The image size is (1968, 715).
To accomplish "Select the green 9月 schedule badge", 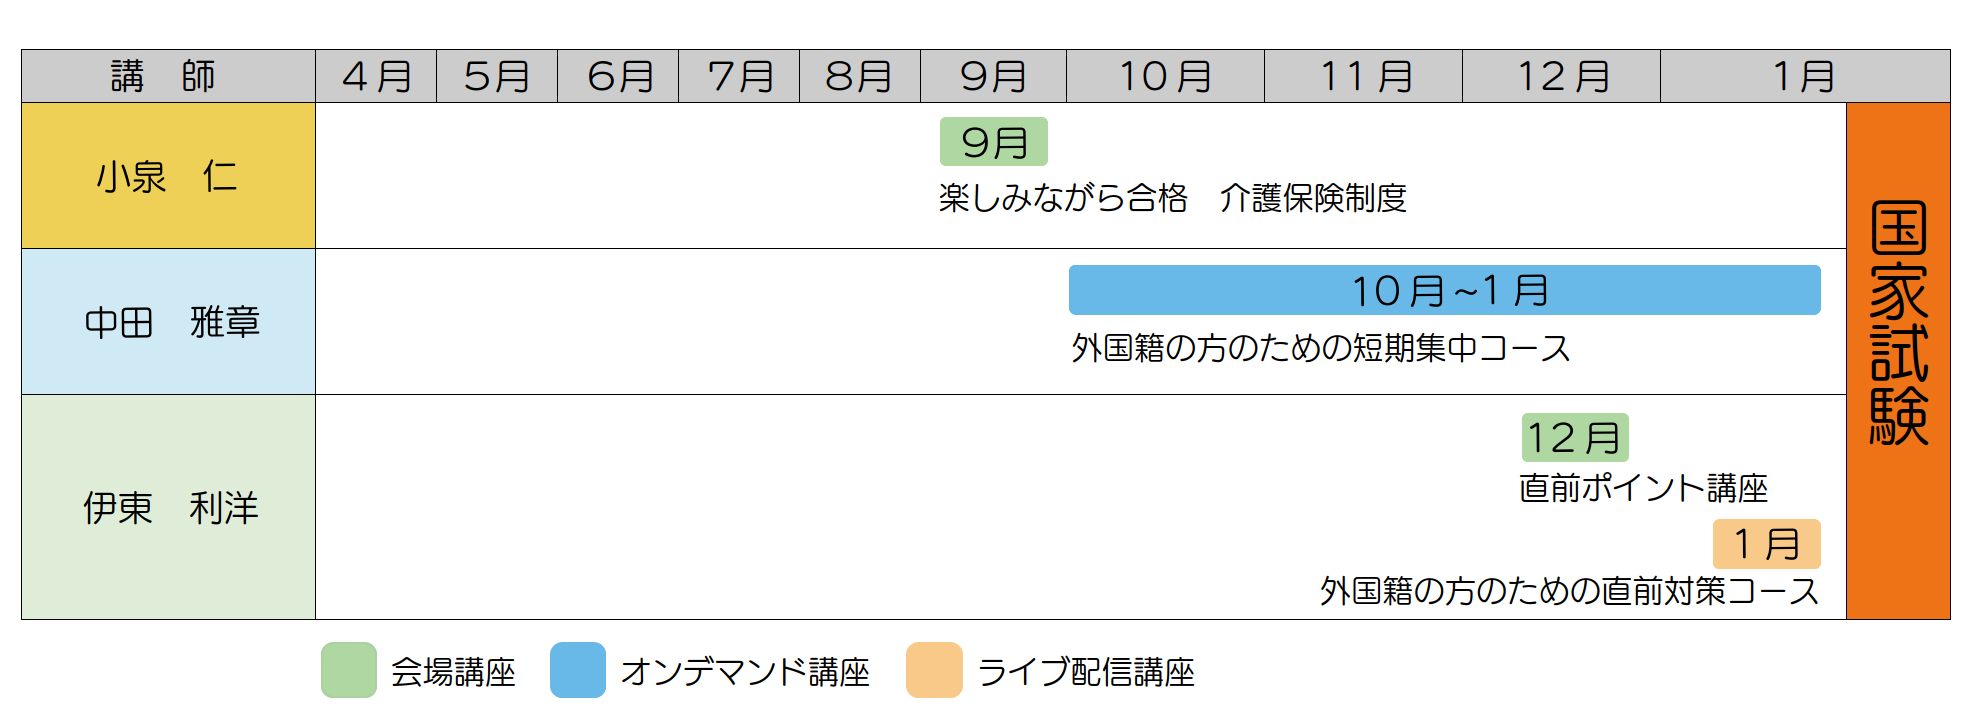I will pos(994,142).
